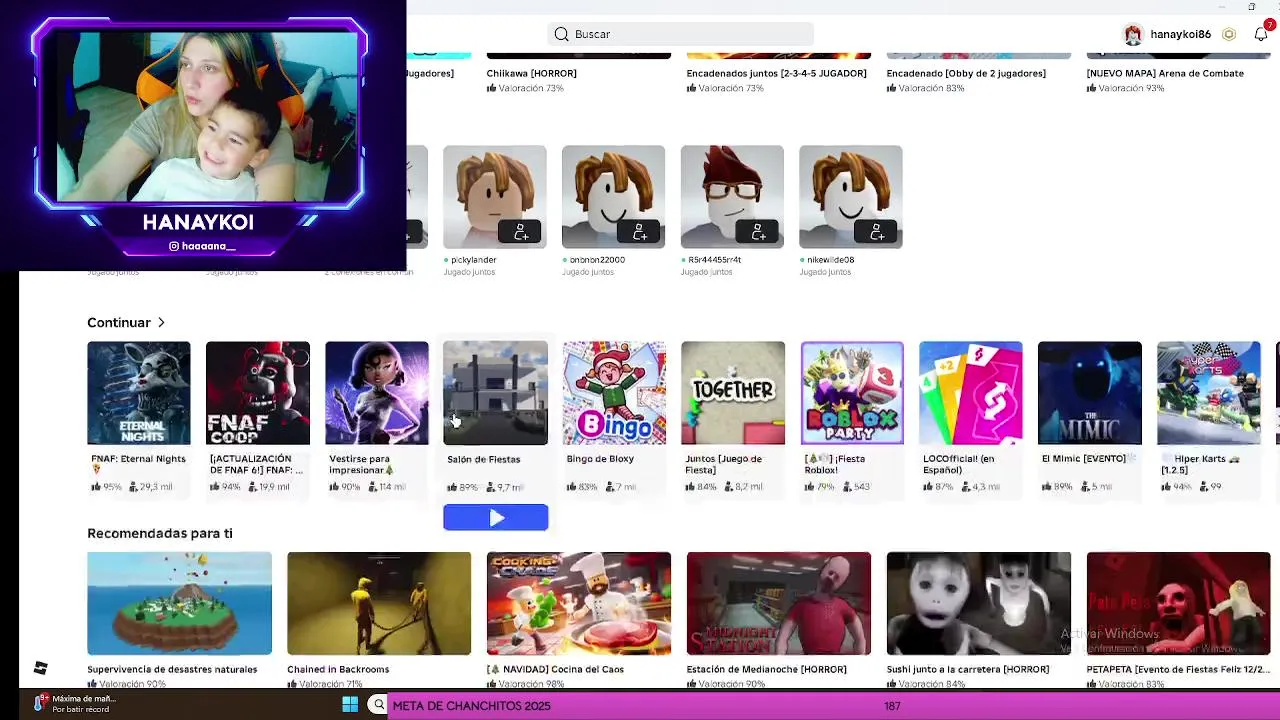Screen dimensions: 1280x720
Task: Click the 'El Mimic [EVENTO]' title
Action: [x=1084, y=459]
